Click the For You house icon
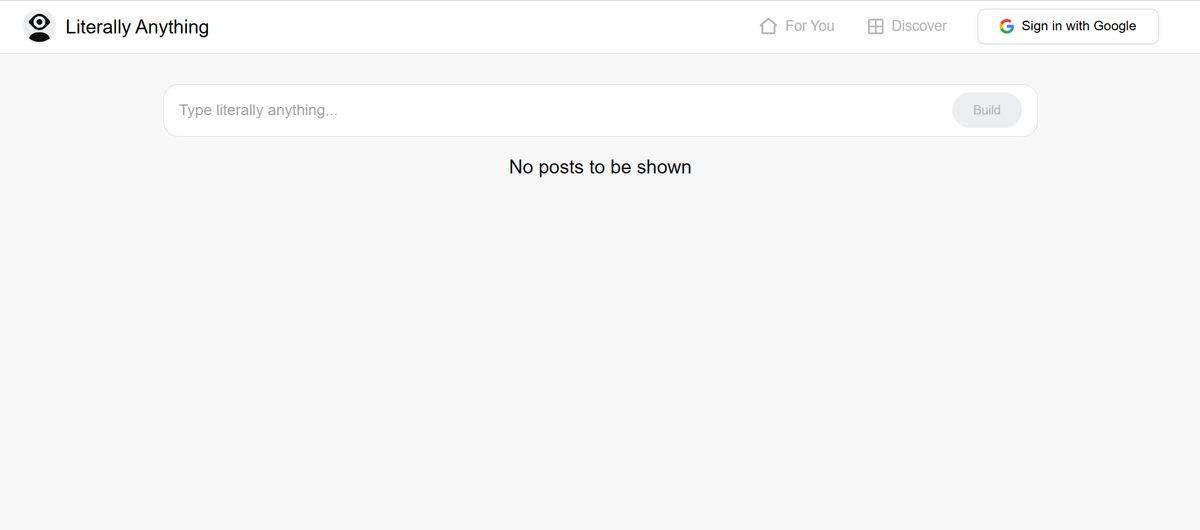 tap(768, 26)
